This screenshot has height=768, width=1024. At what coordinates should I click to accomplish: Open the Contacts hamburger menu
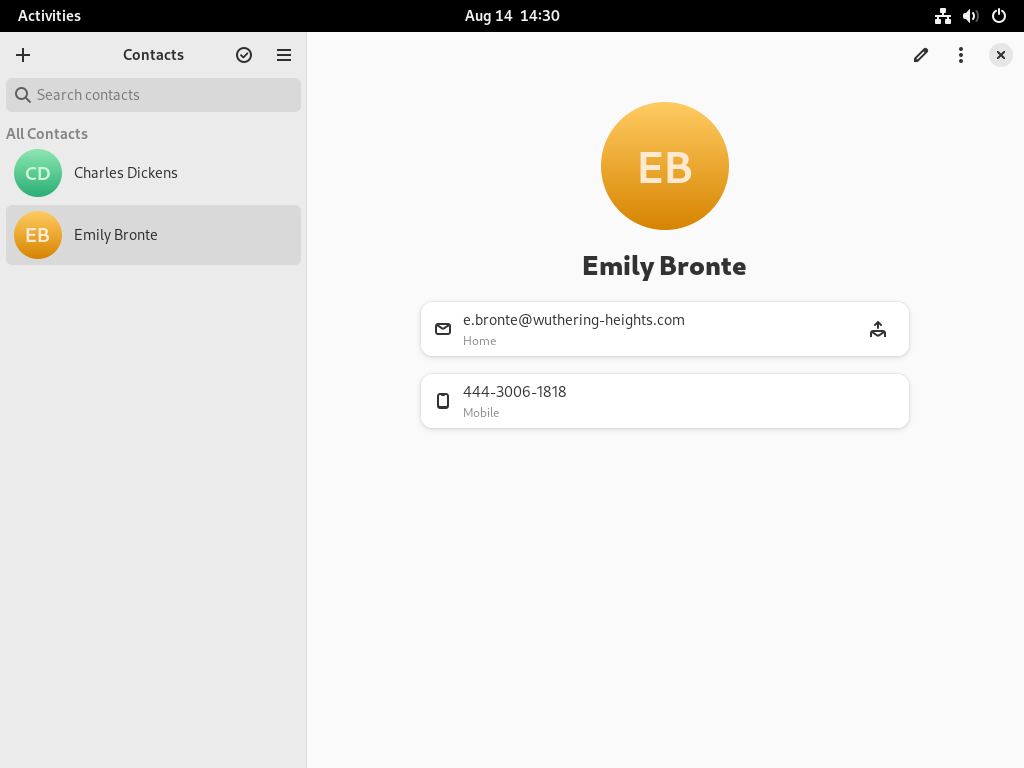click(x=283, y=55)
